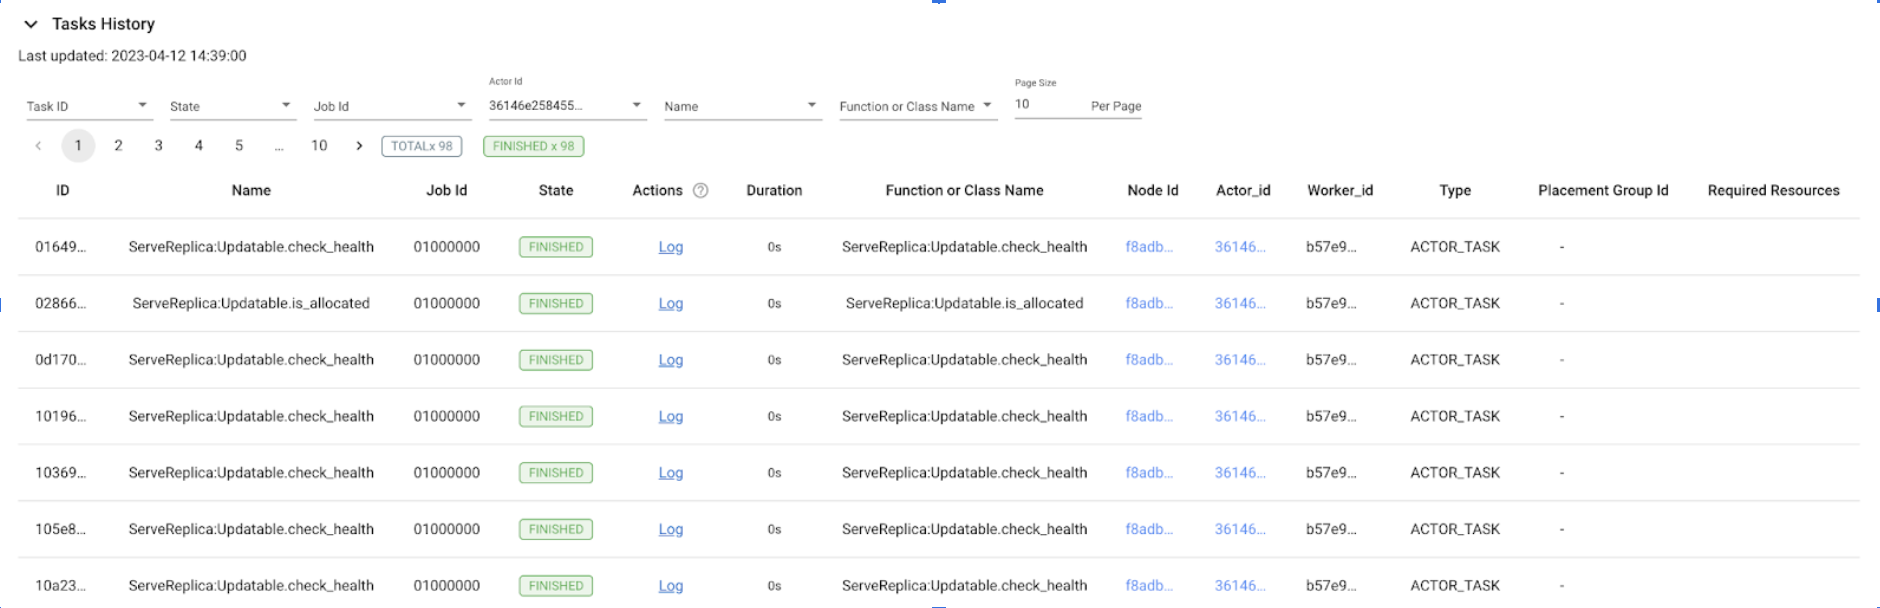Click task ID 10a23 cell
The image size is (1880, 608).
click(61, 586)
